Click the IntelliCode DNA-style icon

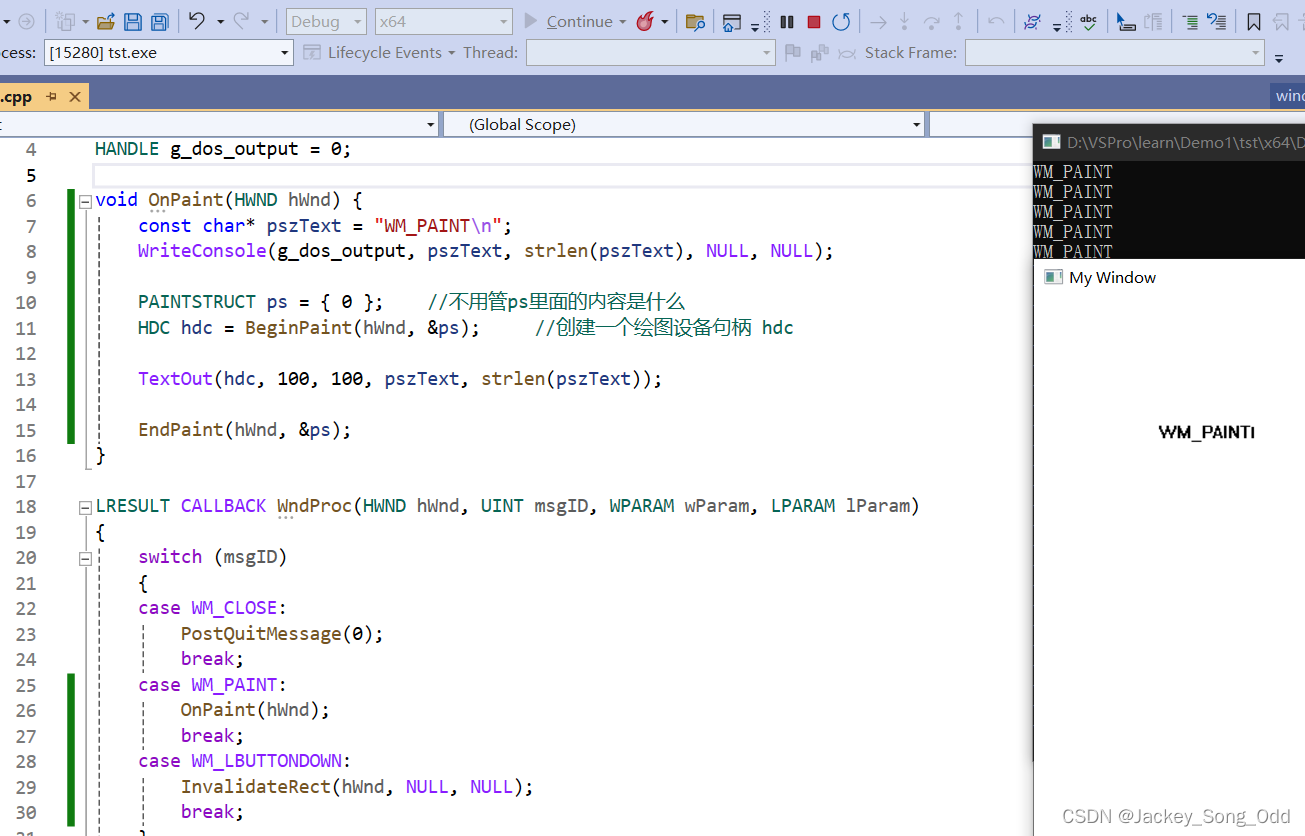coord(1032,21)
